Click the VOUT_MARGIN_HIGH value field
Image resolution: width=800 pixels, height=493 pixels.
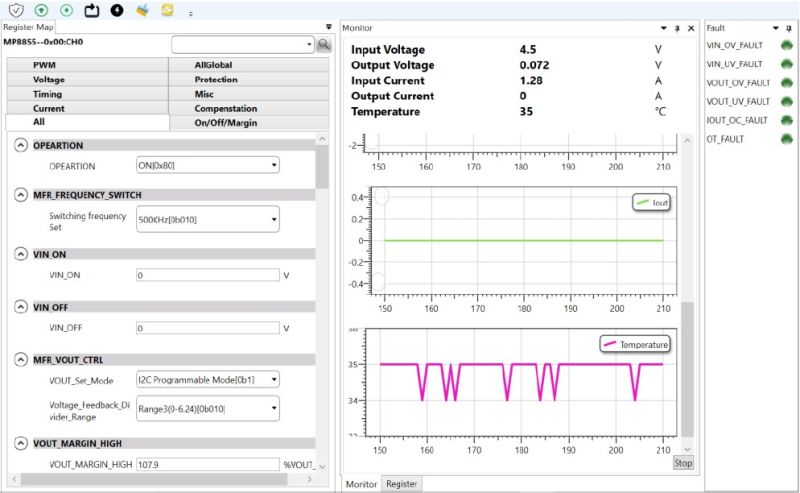[208, 464]
